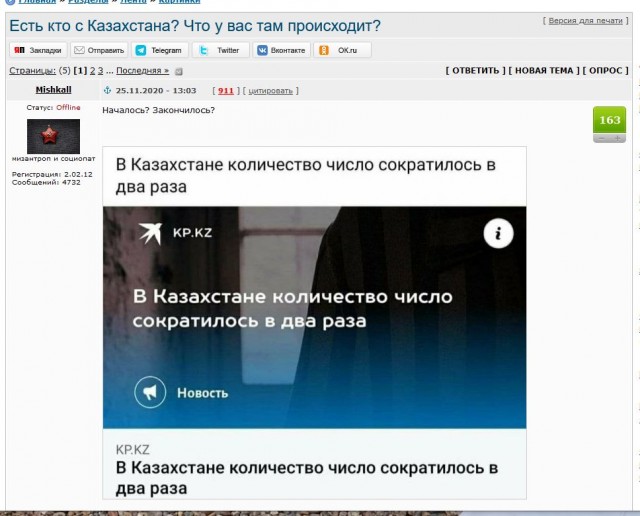Click the Отправить email share button
This screenshot has width=640, height=516.
(99, 50)
